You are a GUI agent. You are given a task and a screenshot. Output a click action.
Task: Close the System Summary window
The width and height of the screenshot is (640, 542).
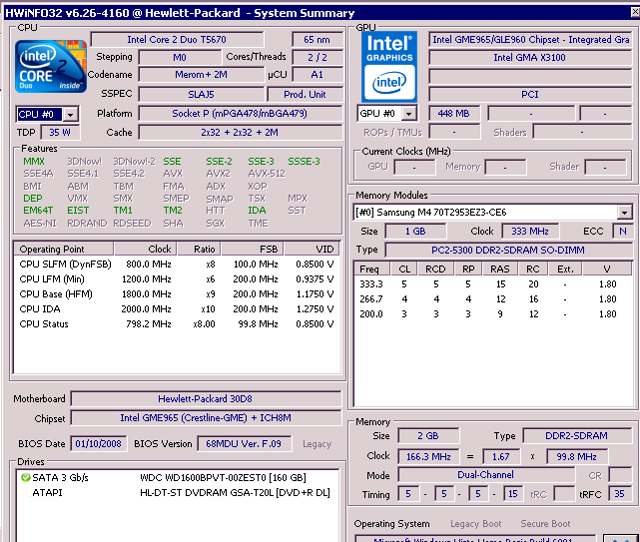635,13
